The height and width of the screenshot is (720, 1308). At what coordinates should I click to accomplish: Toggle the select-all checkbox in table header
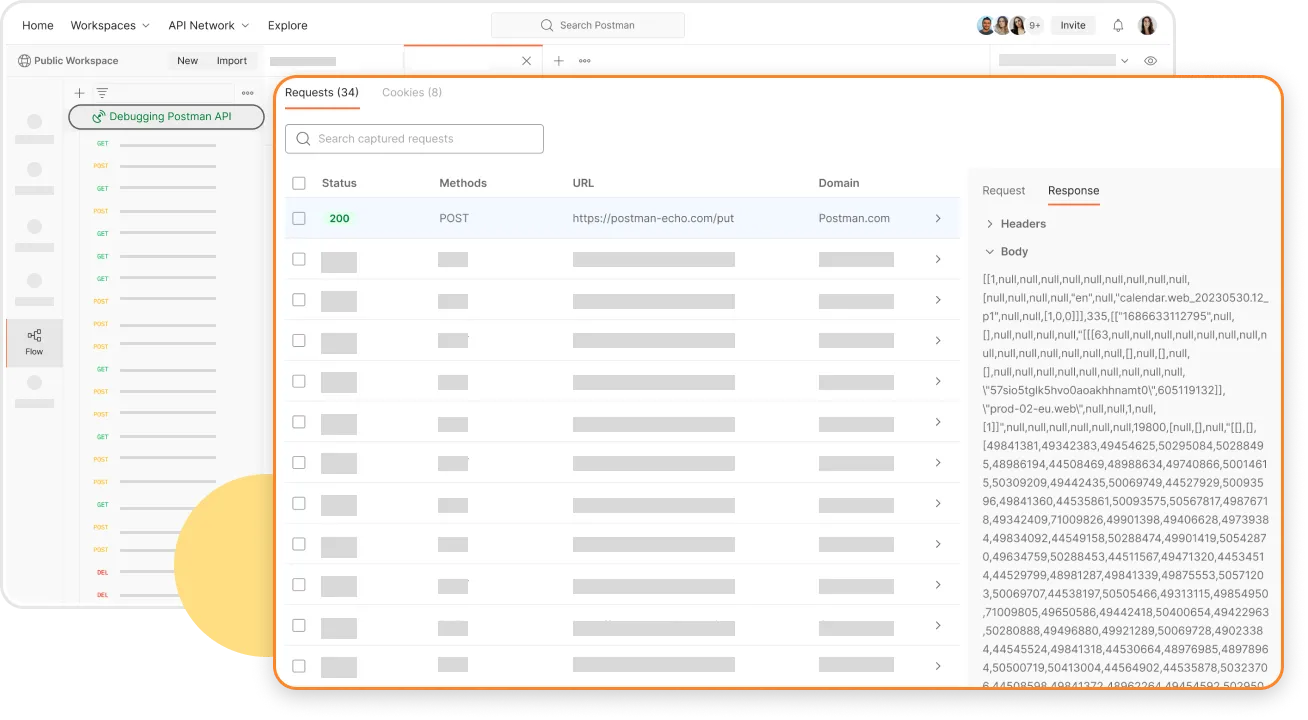[x=299, y=183]
